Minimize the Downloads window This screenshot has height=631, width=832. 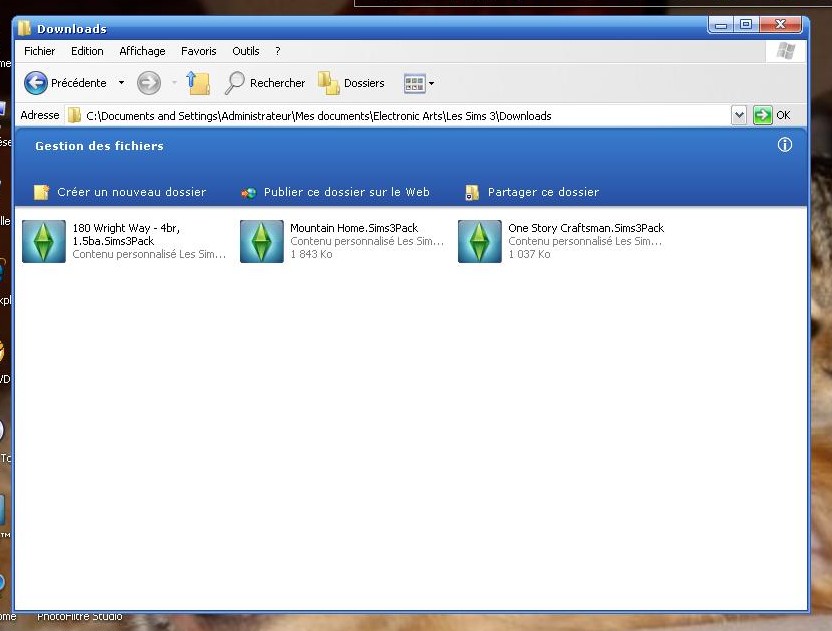coord(721,25)
